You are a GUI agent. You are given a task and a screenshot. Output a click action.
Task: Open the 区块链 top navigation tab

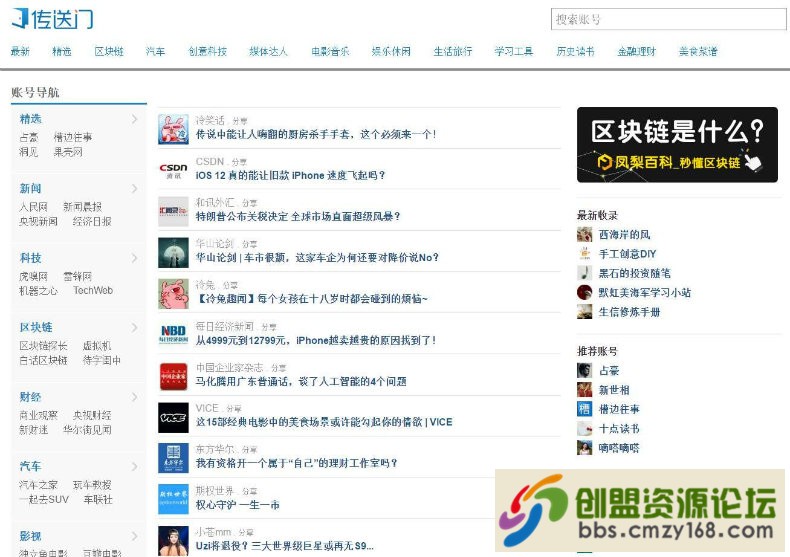coord(109,51)
